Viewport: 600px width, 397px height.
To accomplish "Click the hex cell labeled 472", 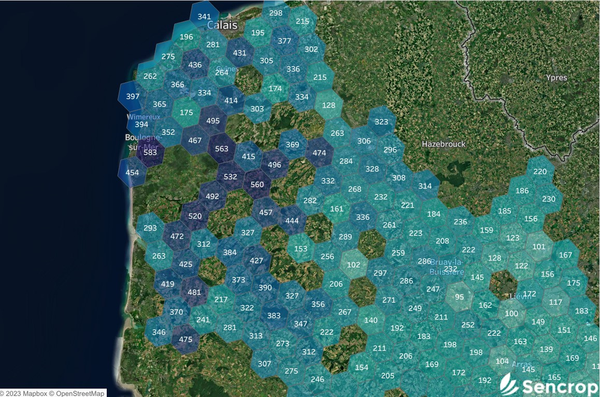I will click(x=177, y=236).
